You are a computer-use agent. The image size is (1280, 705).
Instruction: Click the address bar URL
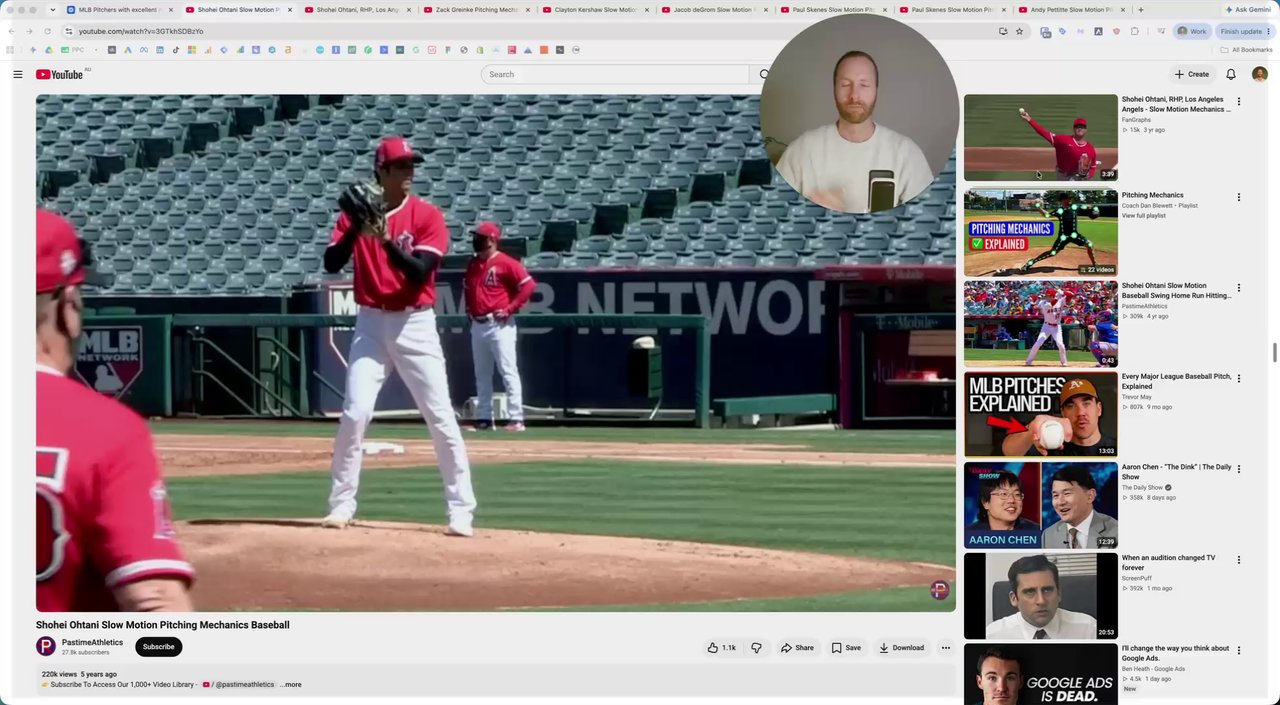pyautogui.click(x=141, y=31)
